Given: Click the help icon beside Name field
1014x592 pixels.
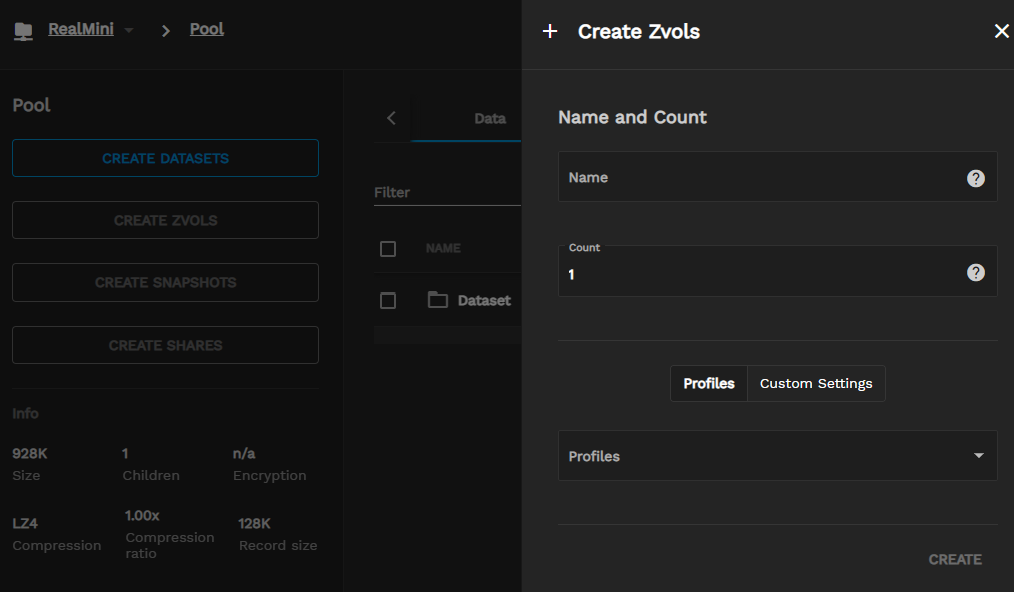Looking at the screenshot, I should [976, 178].
